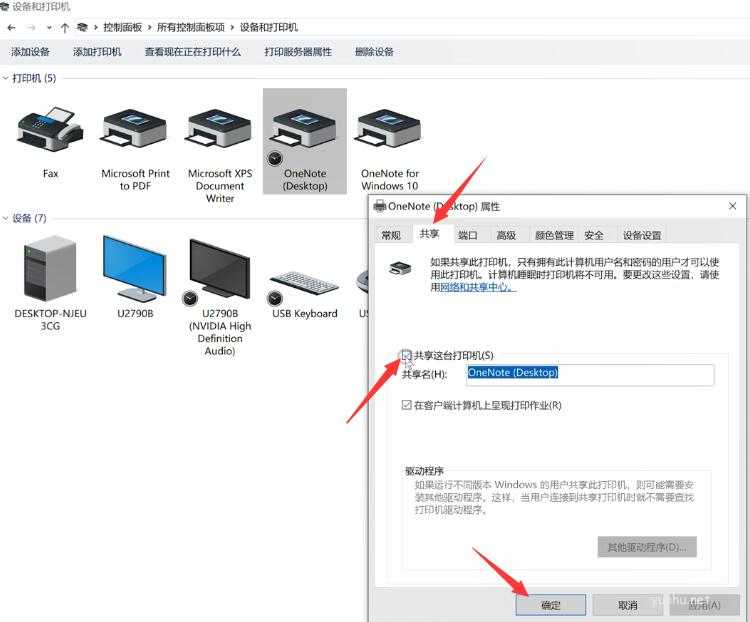Image resolution: width=750 pixels, height=622 pixels.
Task: Switch to the 颜色管理 tab
Action: pyautogui.click(x=554, y=235)
